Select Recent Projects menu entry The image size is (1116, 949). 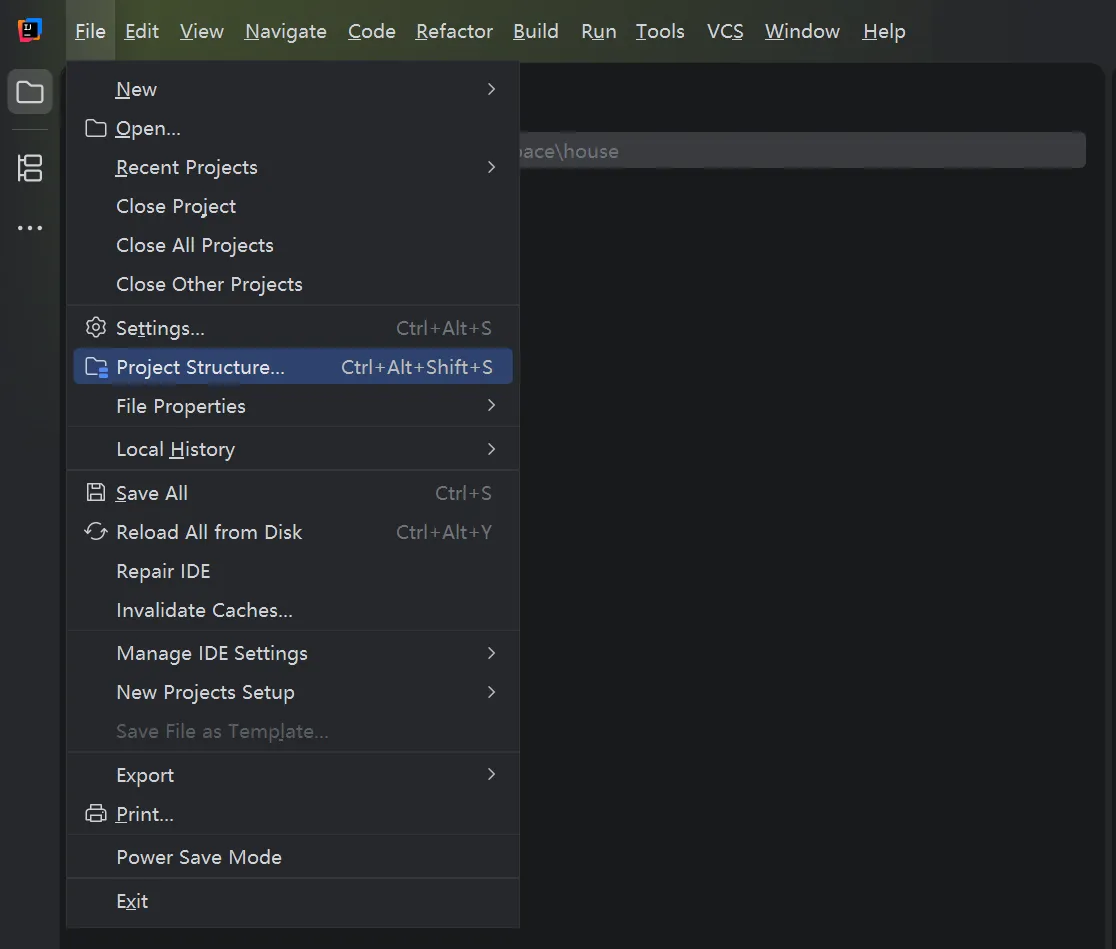tap(293, 167)
